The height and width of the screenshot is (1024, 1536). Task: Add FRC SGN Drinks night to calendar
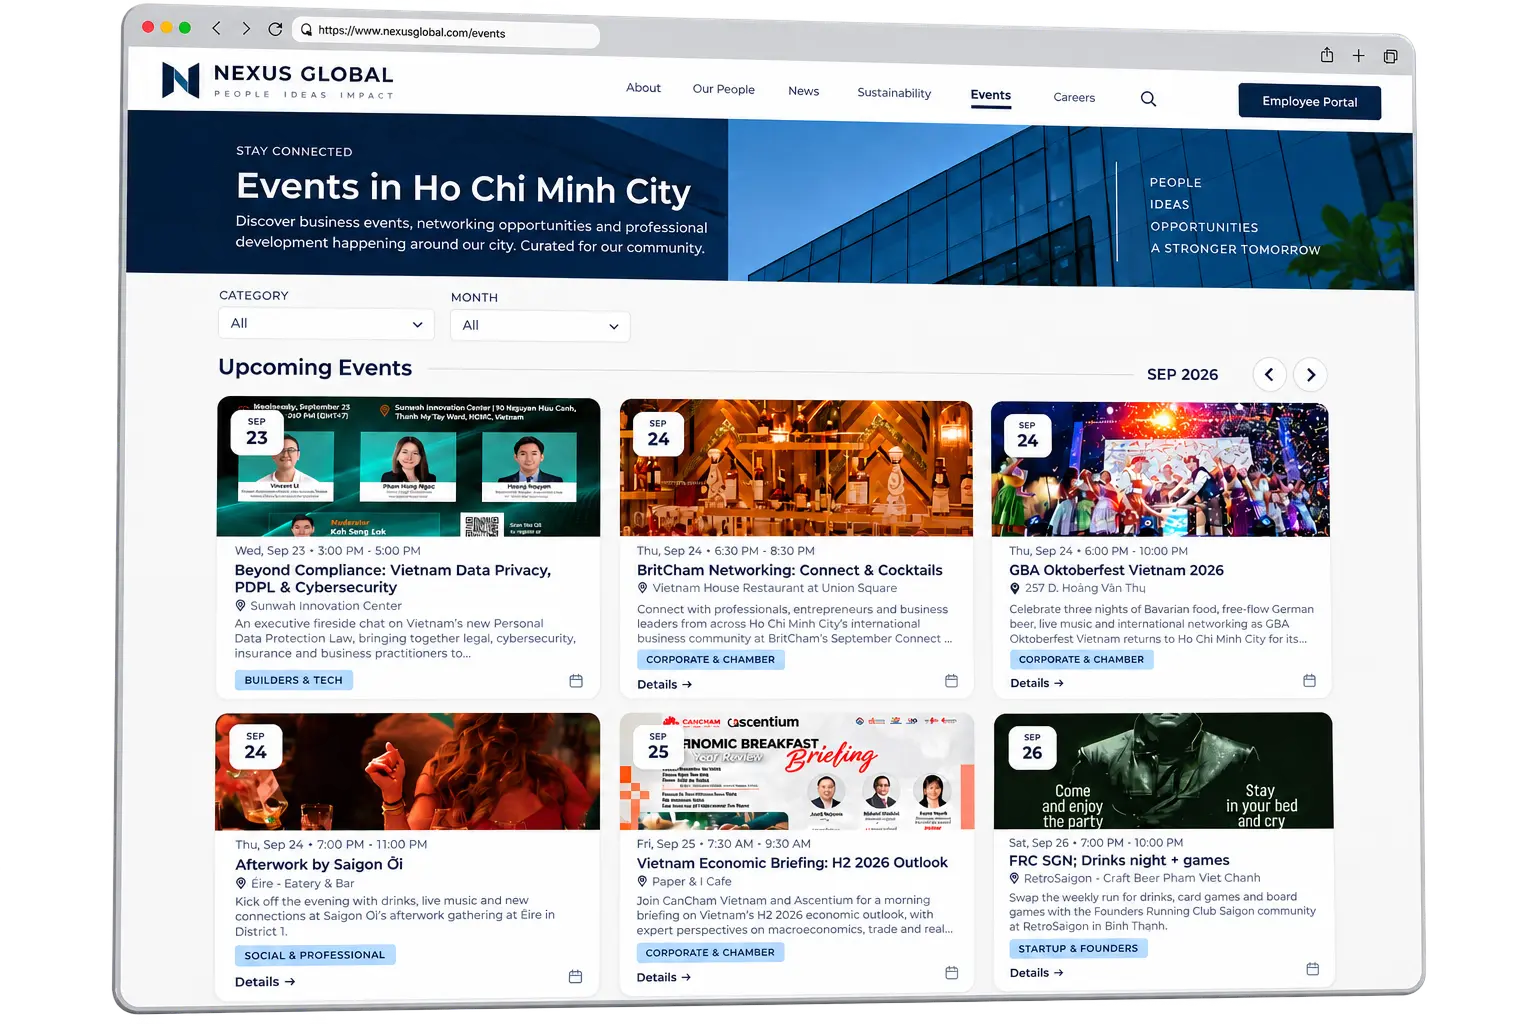tap(1312, 969)
